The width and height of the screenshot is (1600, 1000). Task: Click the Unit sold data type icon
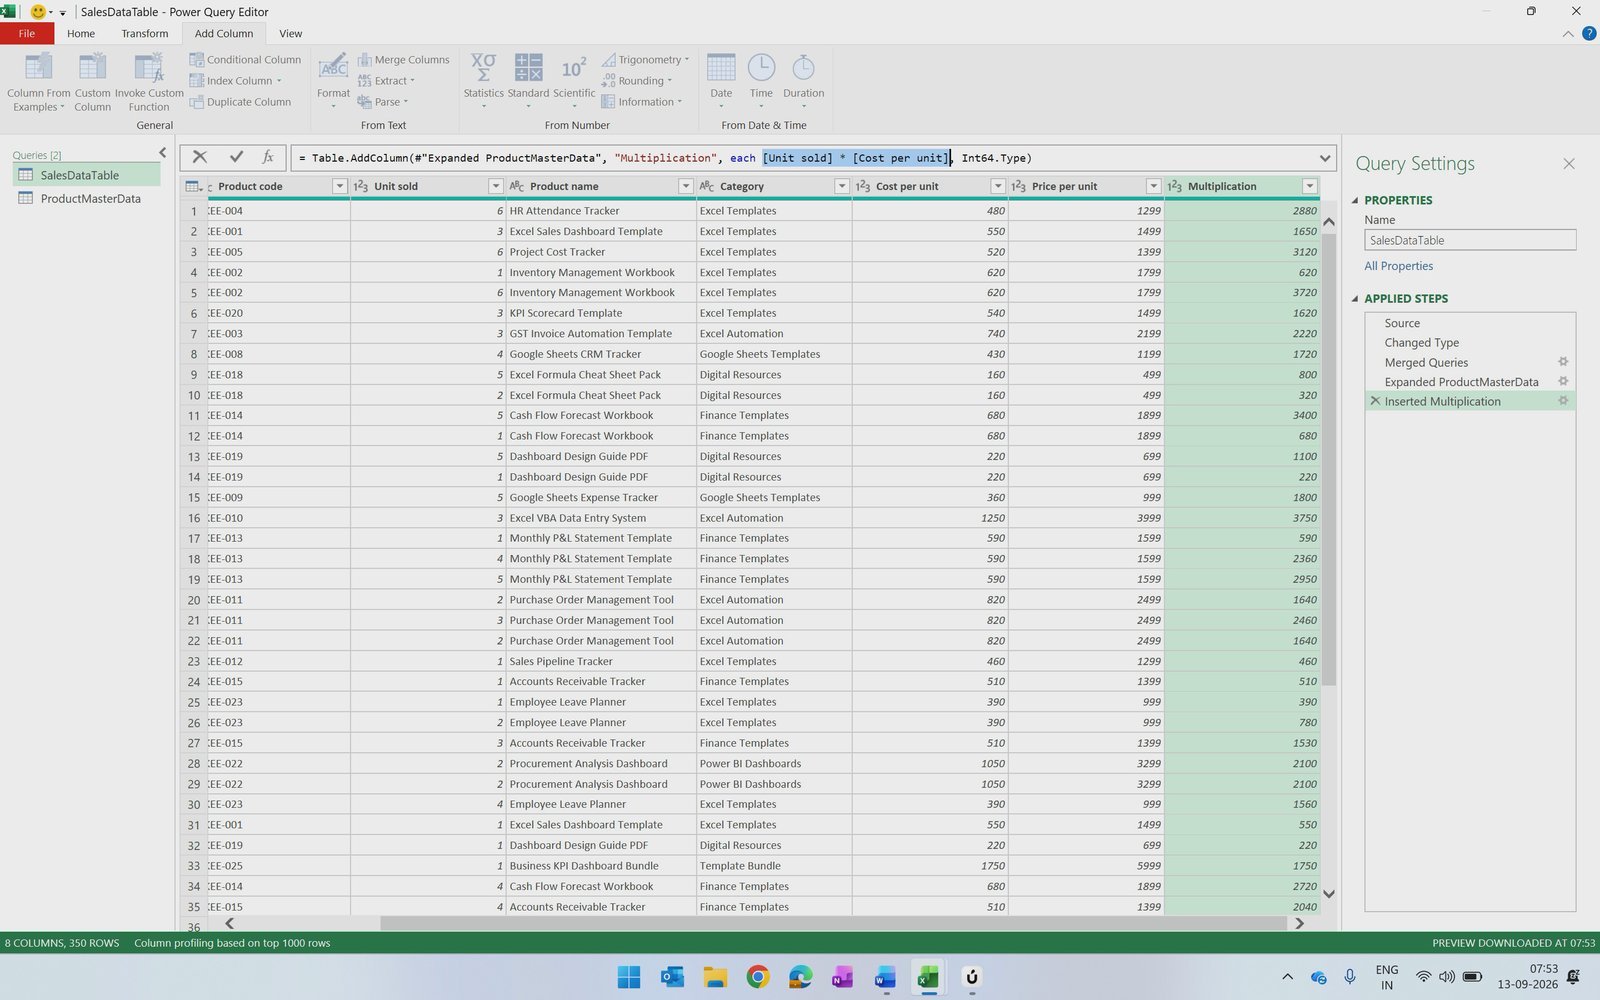click(x=361, y=187)
